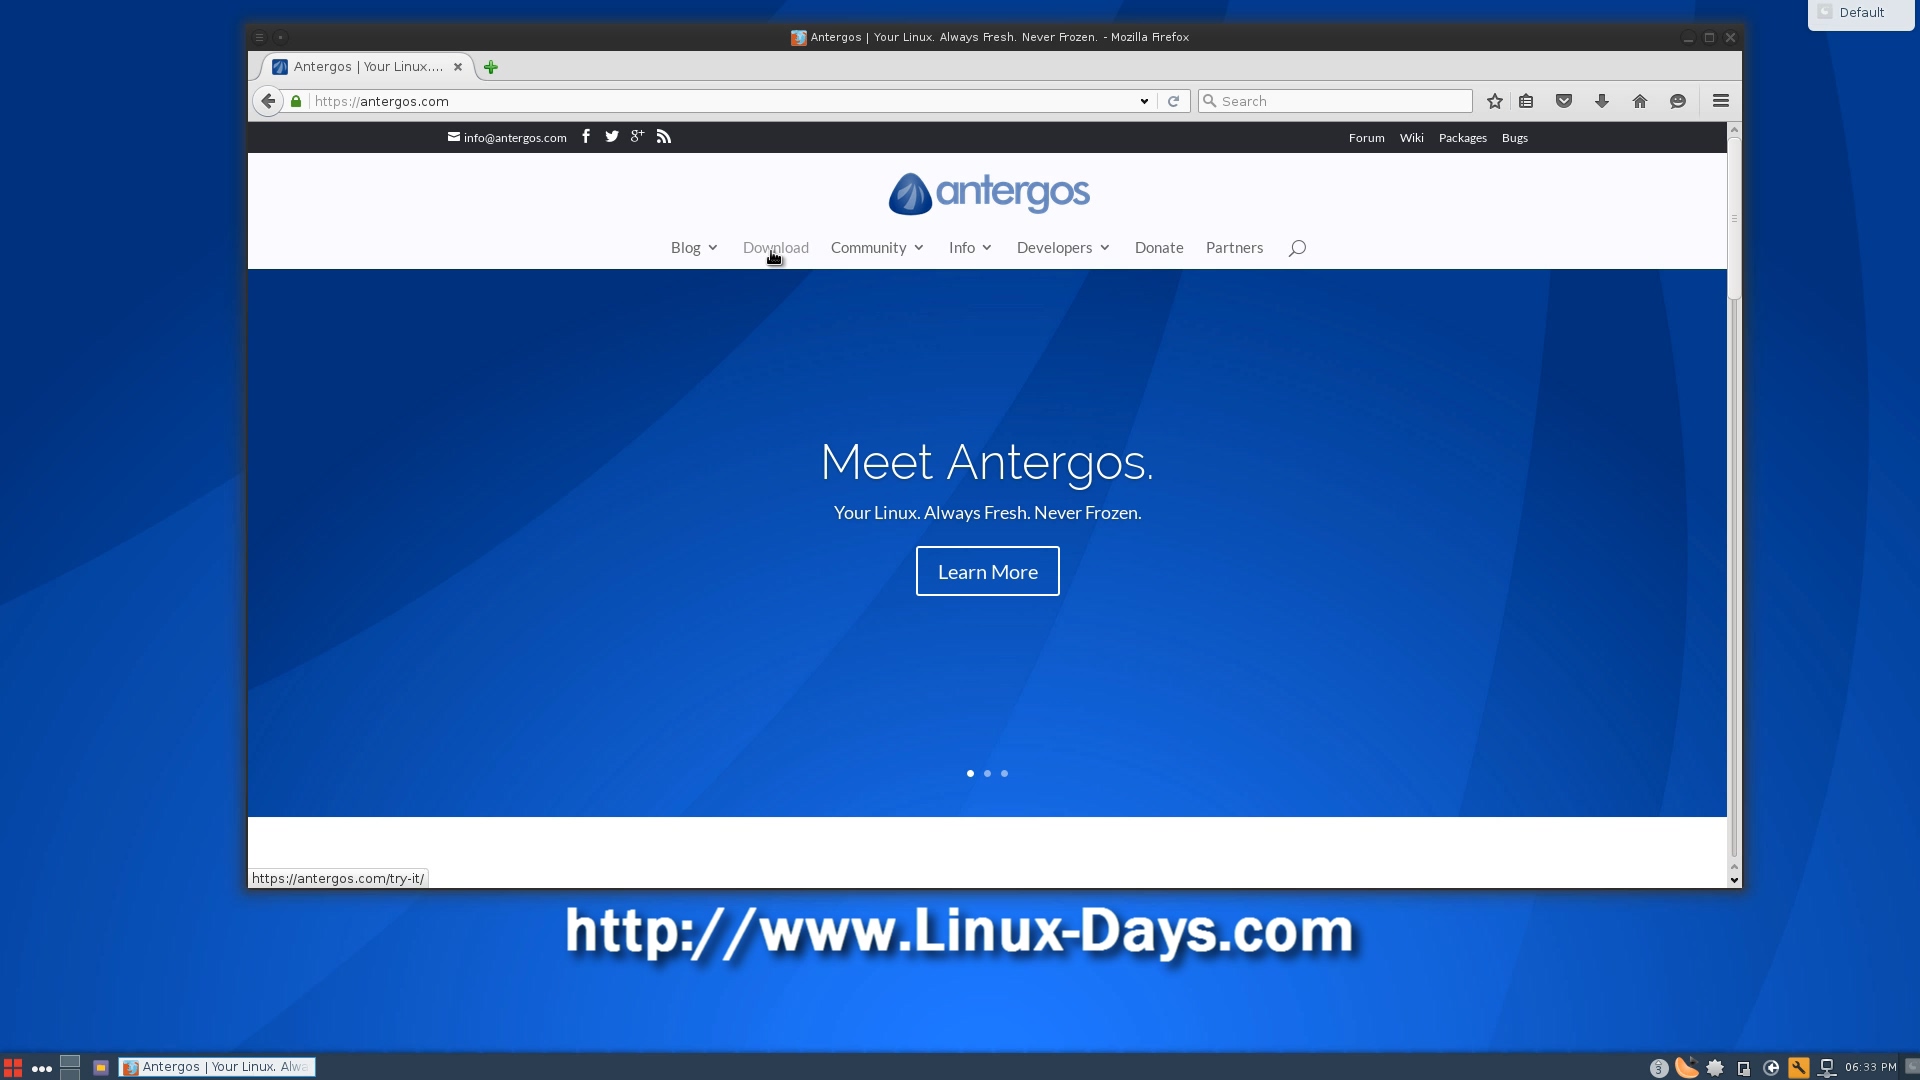Open the Hello chat bubble icon
The width and height of the screenshot is (1920, 1080).
[1678, 101]
